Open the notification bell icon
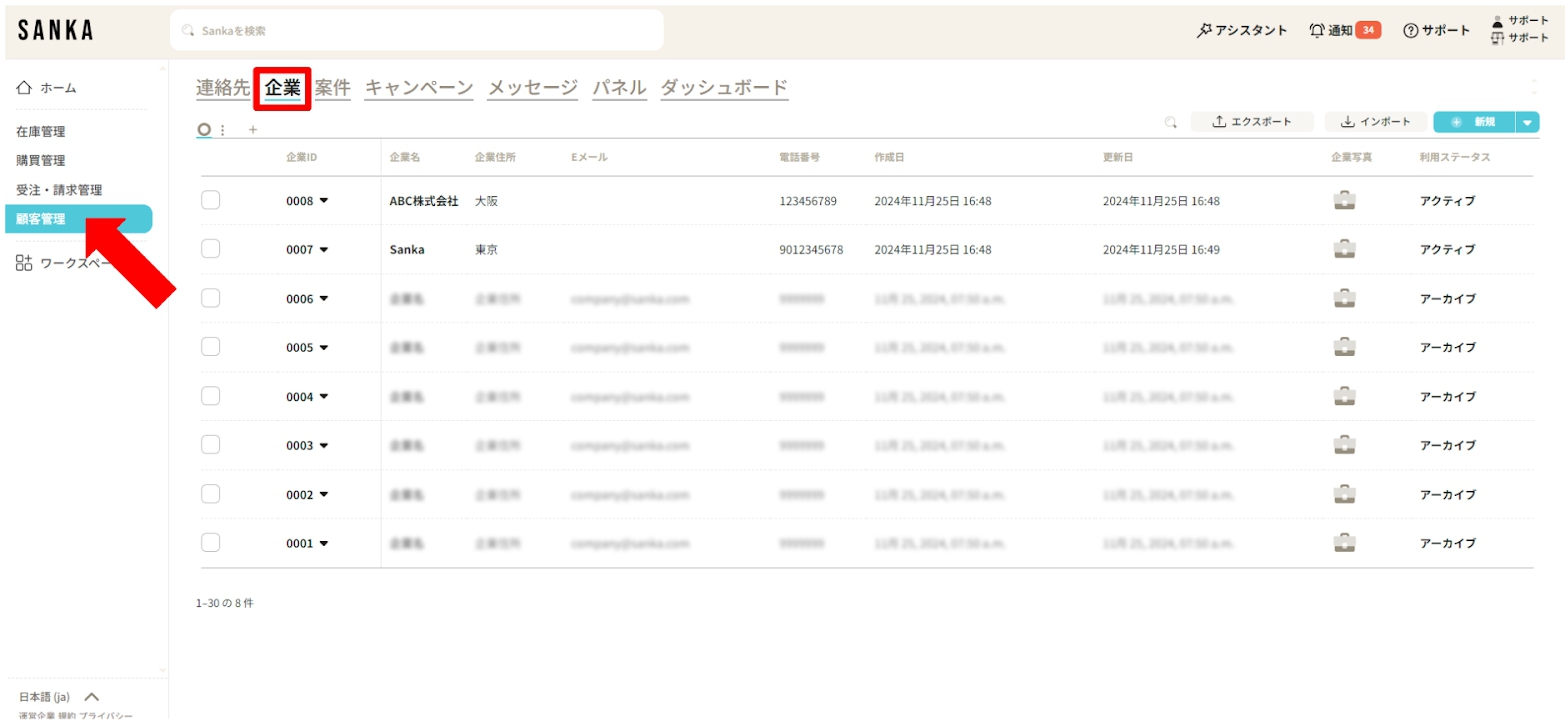Viewport: 1565px width, 727px height. (x=1317, y=30)
